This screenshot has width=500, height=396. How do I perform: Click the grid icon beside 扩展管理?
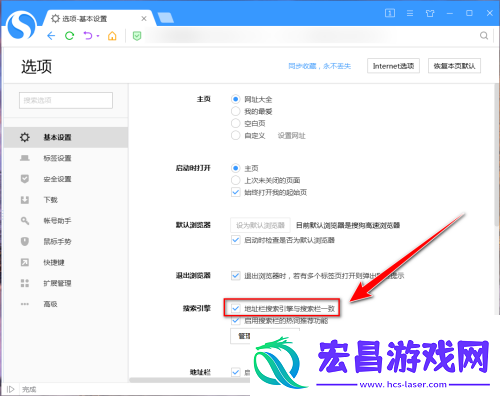(x=25, y=283)
